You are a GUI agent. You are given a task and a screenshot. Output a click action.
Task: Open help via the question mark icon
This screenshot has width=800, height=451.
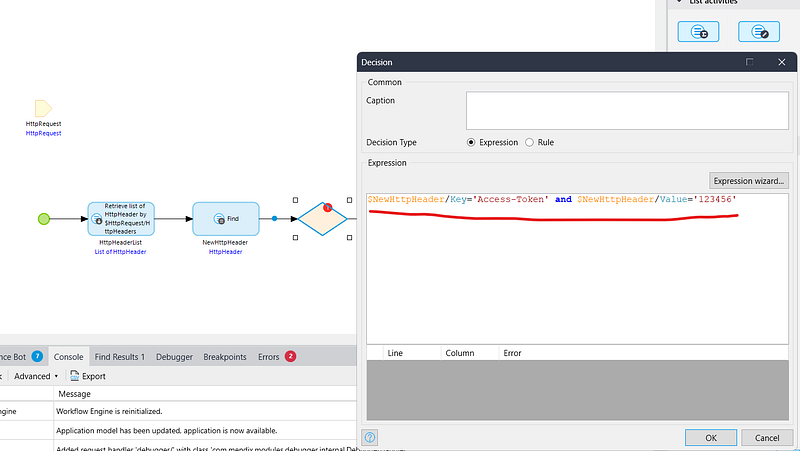coord(370,437)
